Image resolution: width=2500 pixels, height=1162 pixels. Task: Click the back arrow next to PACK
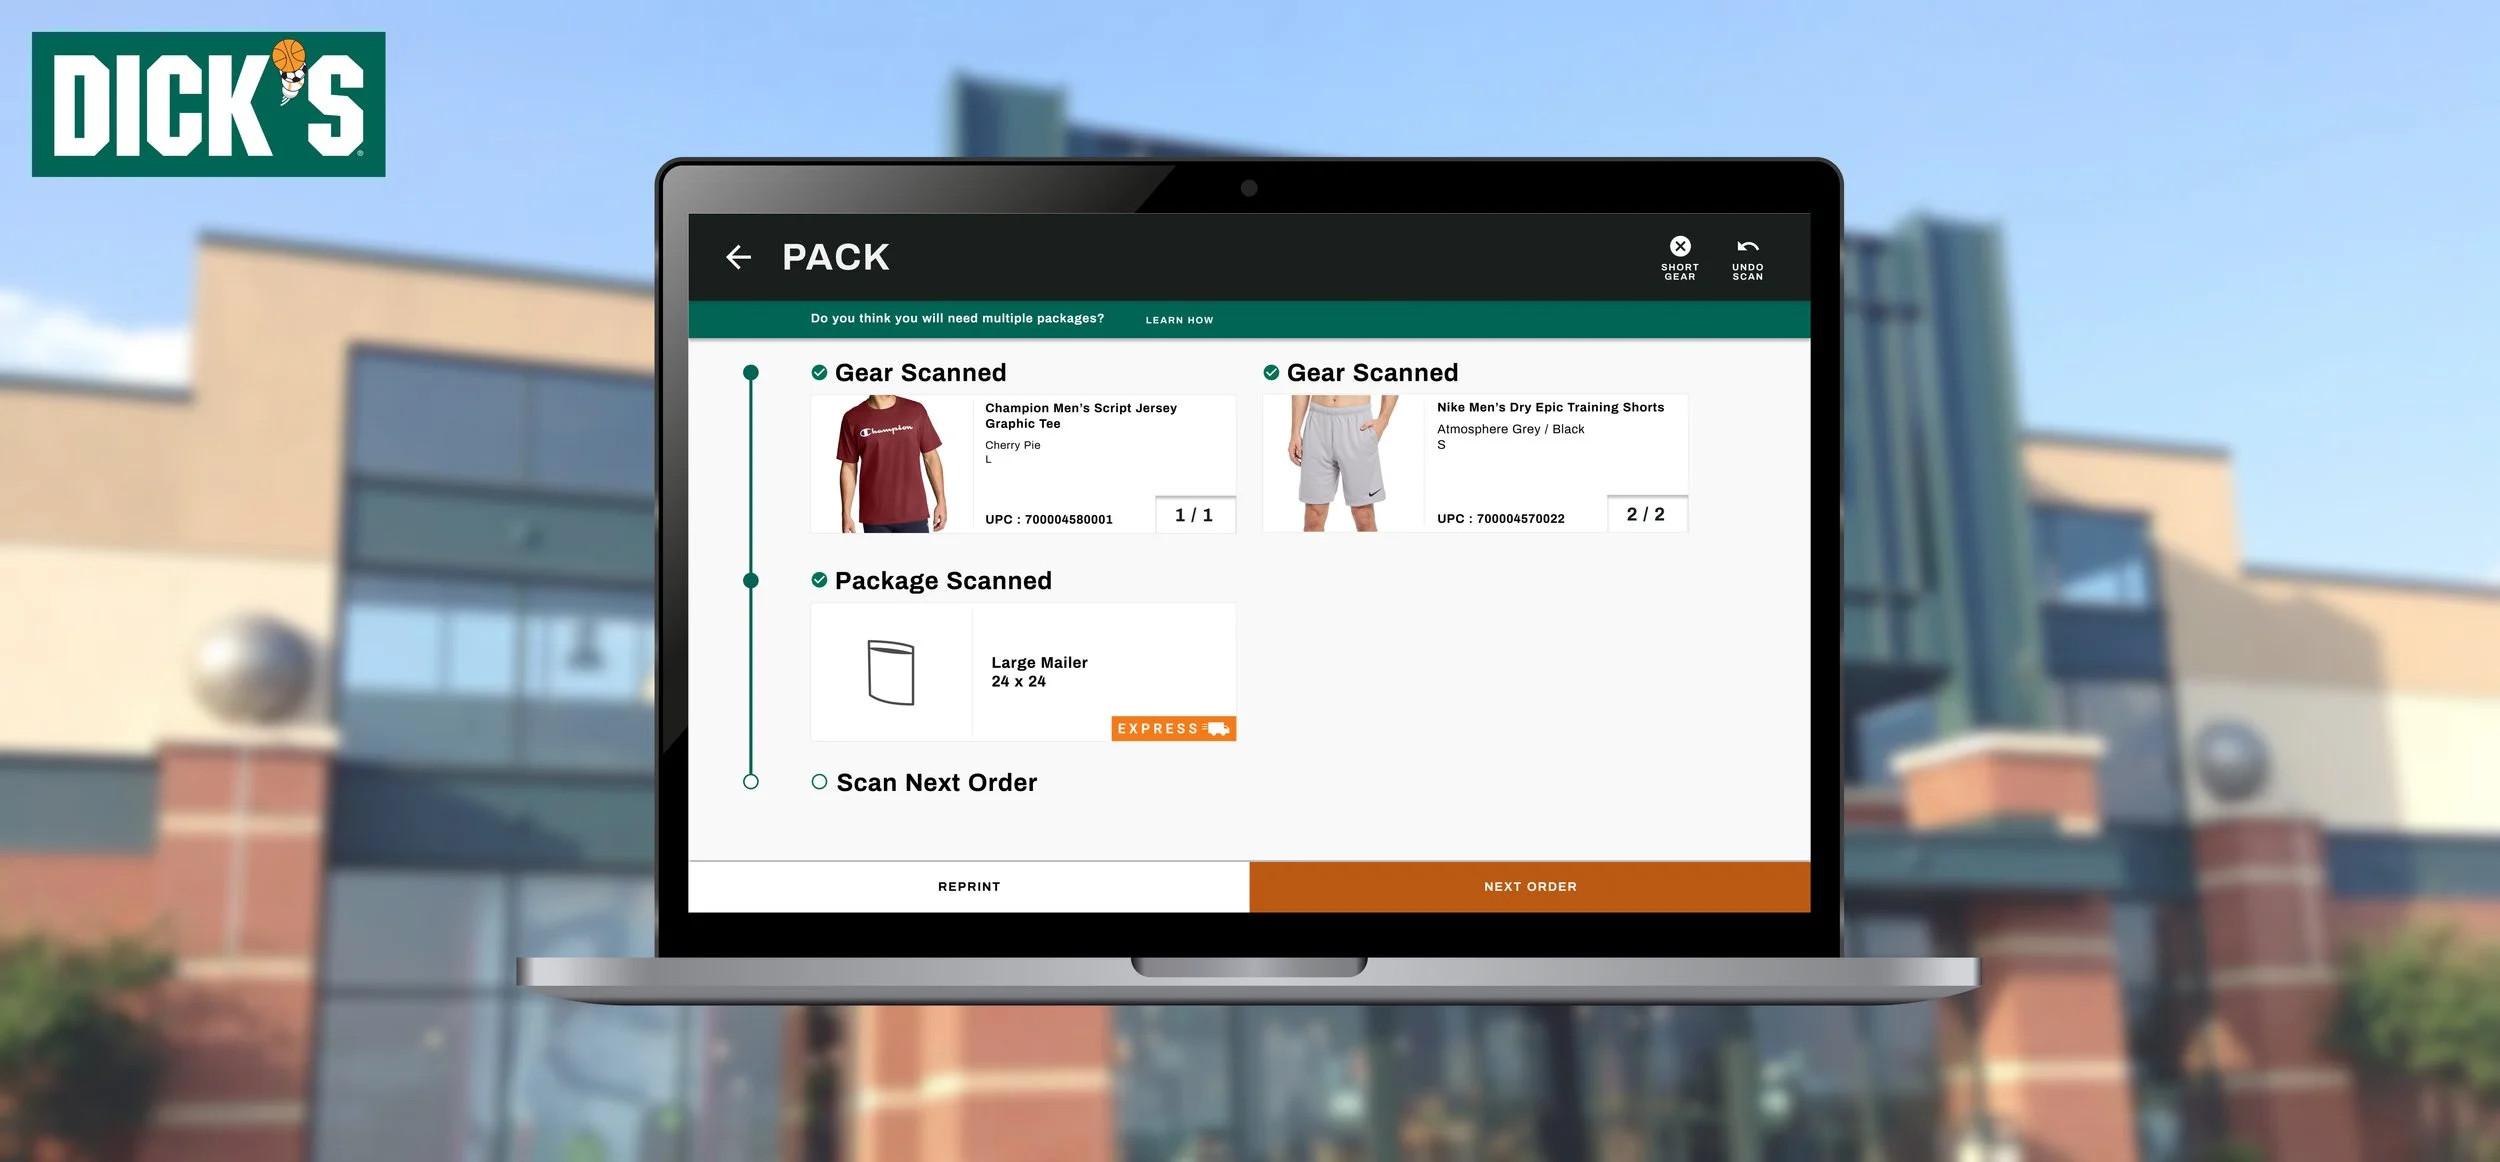point(738,257)
